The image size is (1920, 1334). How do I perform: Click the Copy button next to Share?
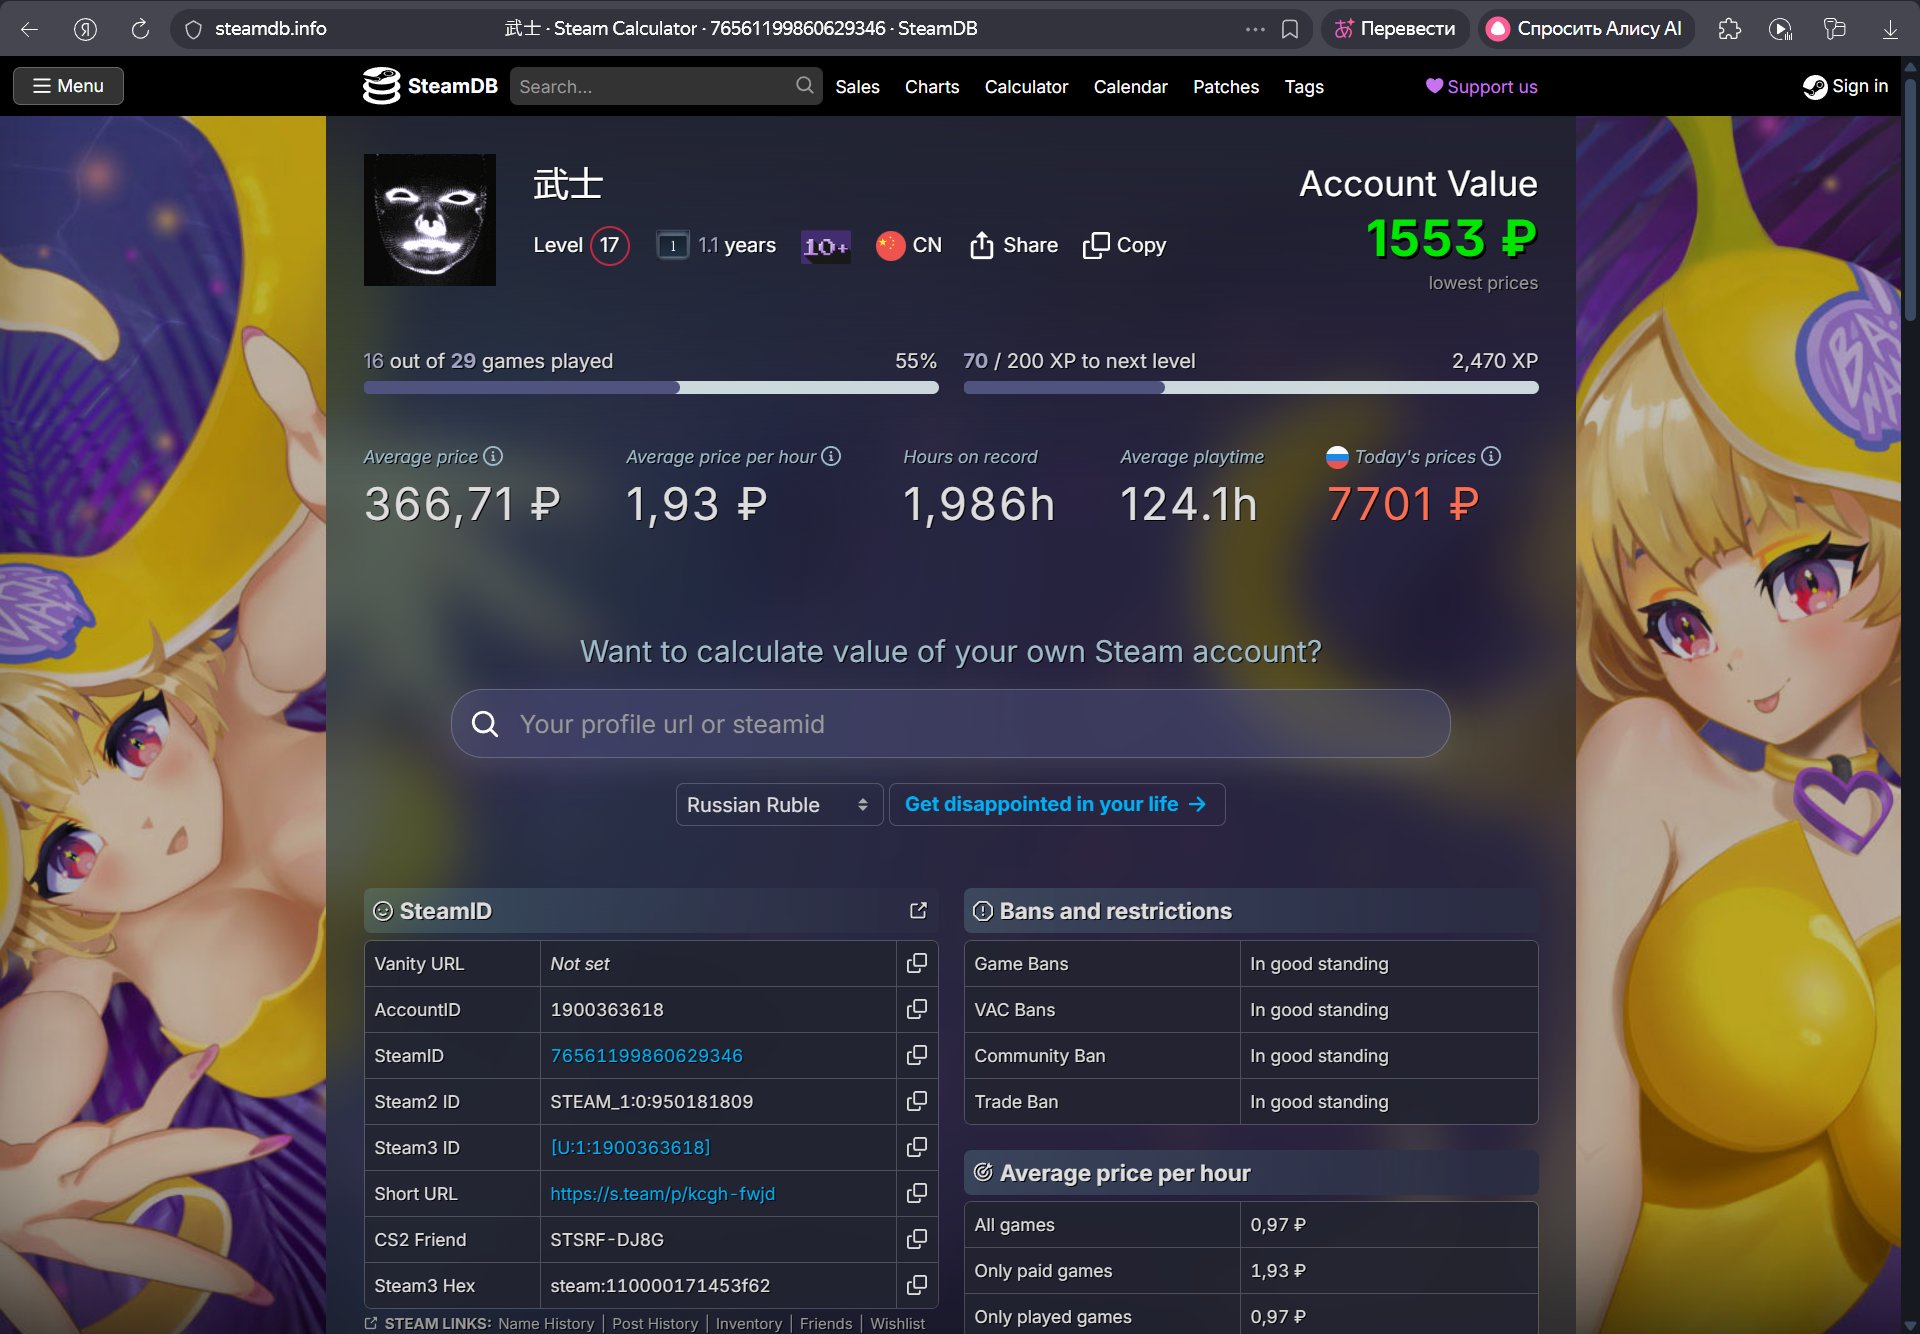[1125, 245]
